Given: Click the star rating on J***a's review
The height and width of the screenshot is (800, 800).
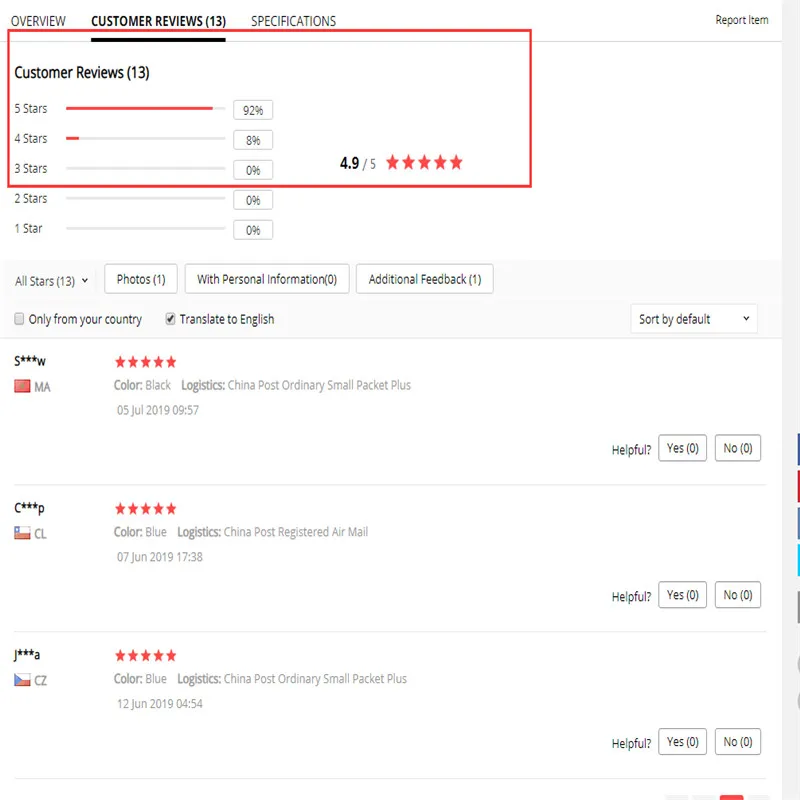Looking at the screenshot, I should (145, 656).
